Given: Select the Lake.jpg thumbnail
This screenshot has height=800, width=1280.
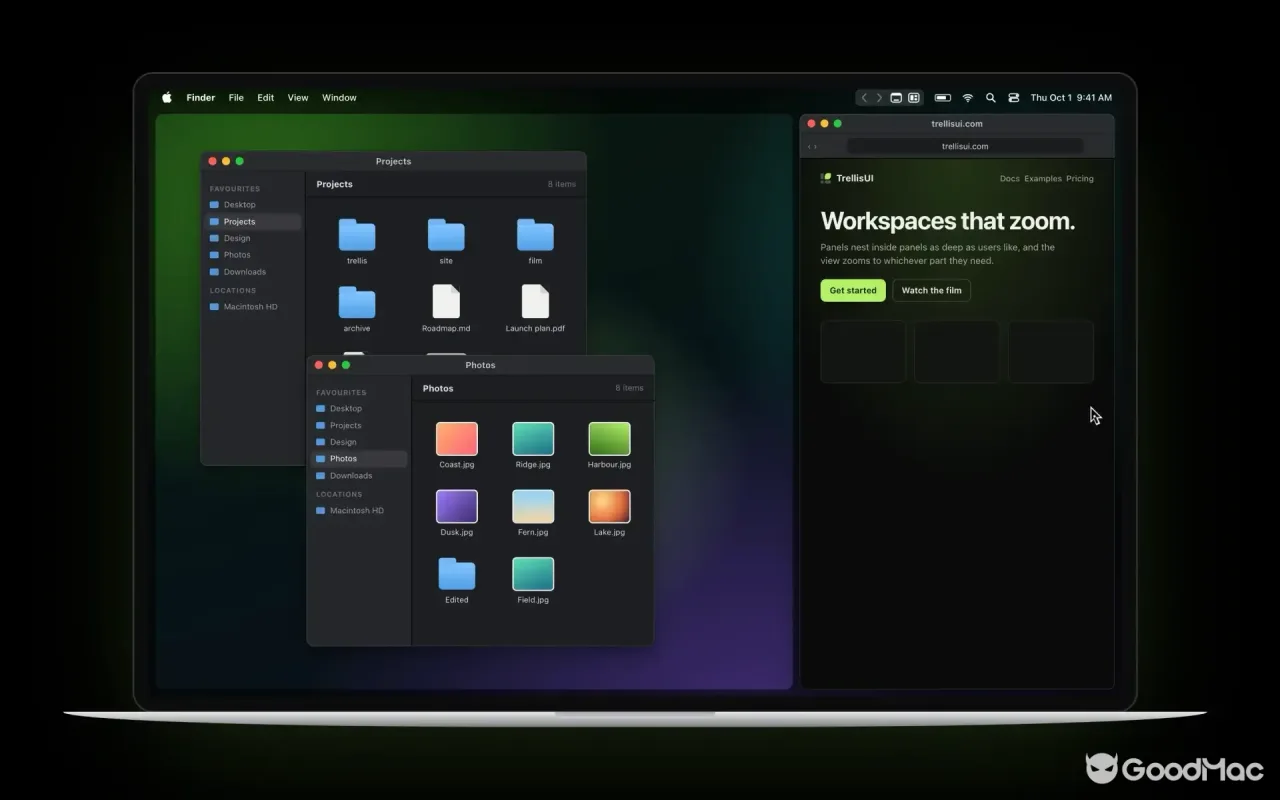Looking at the screenshot, I should (x=609, y=506).
